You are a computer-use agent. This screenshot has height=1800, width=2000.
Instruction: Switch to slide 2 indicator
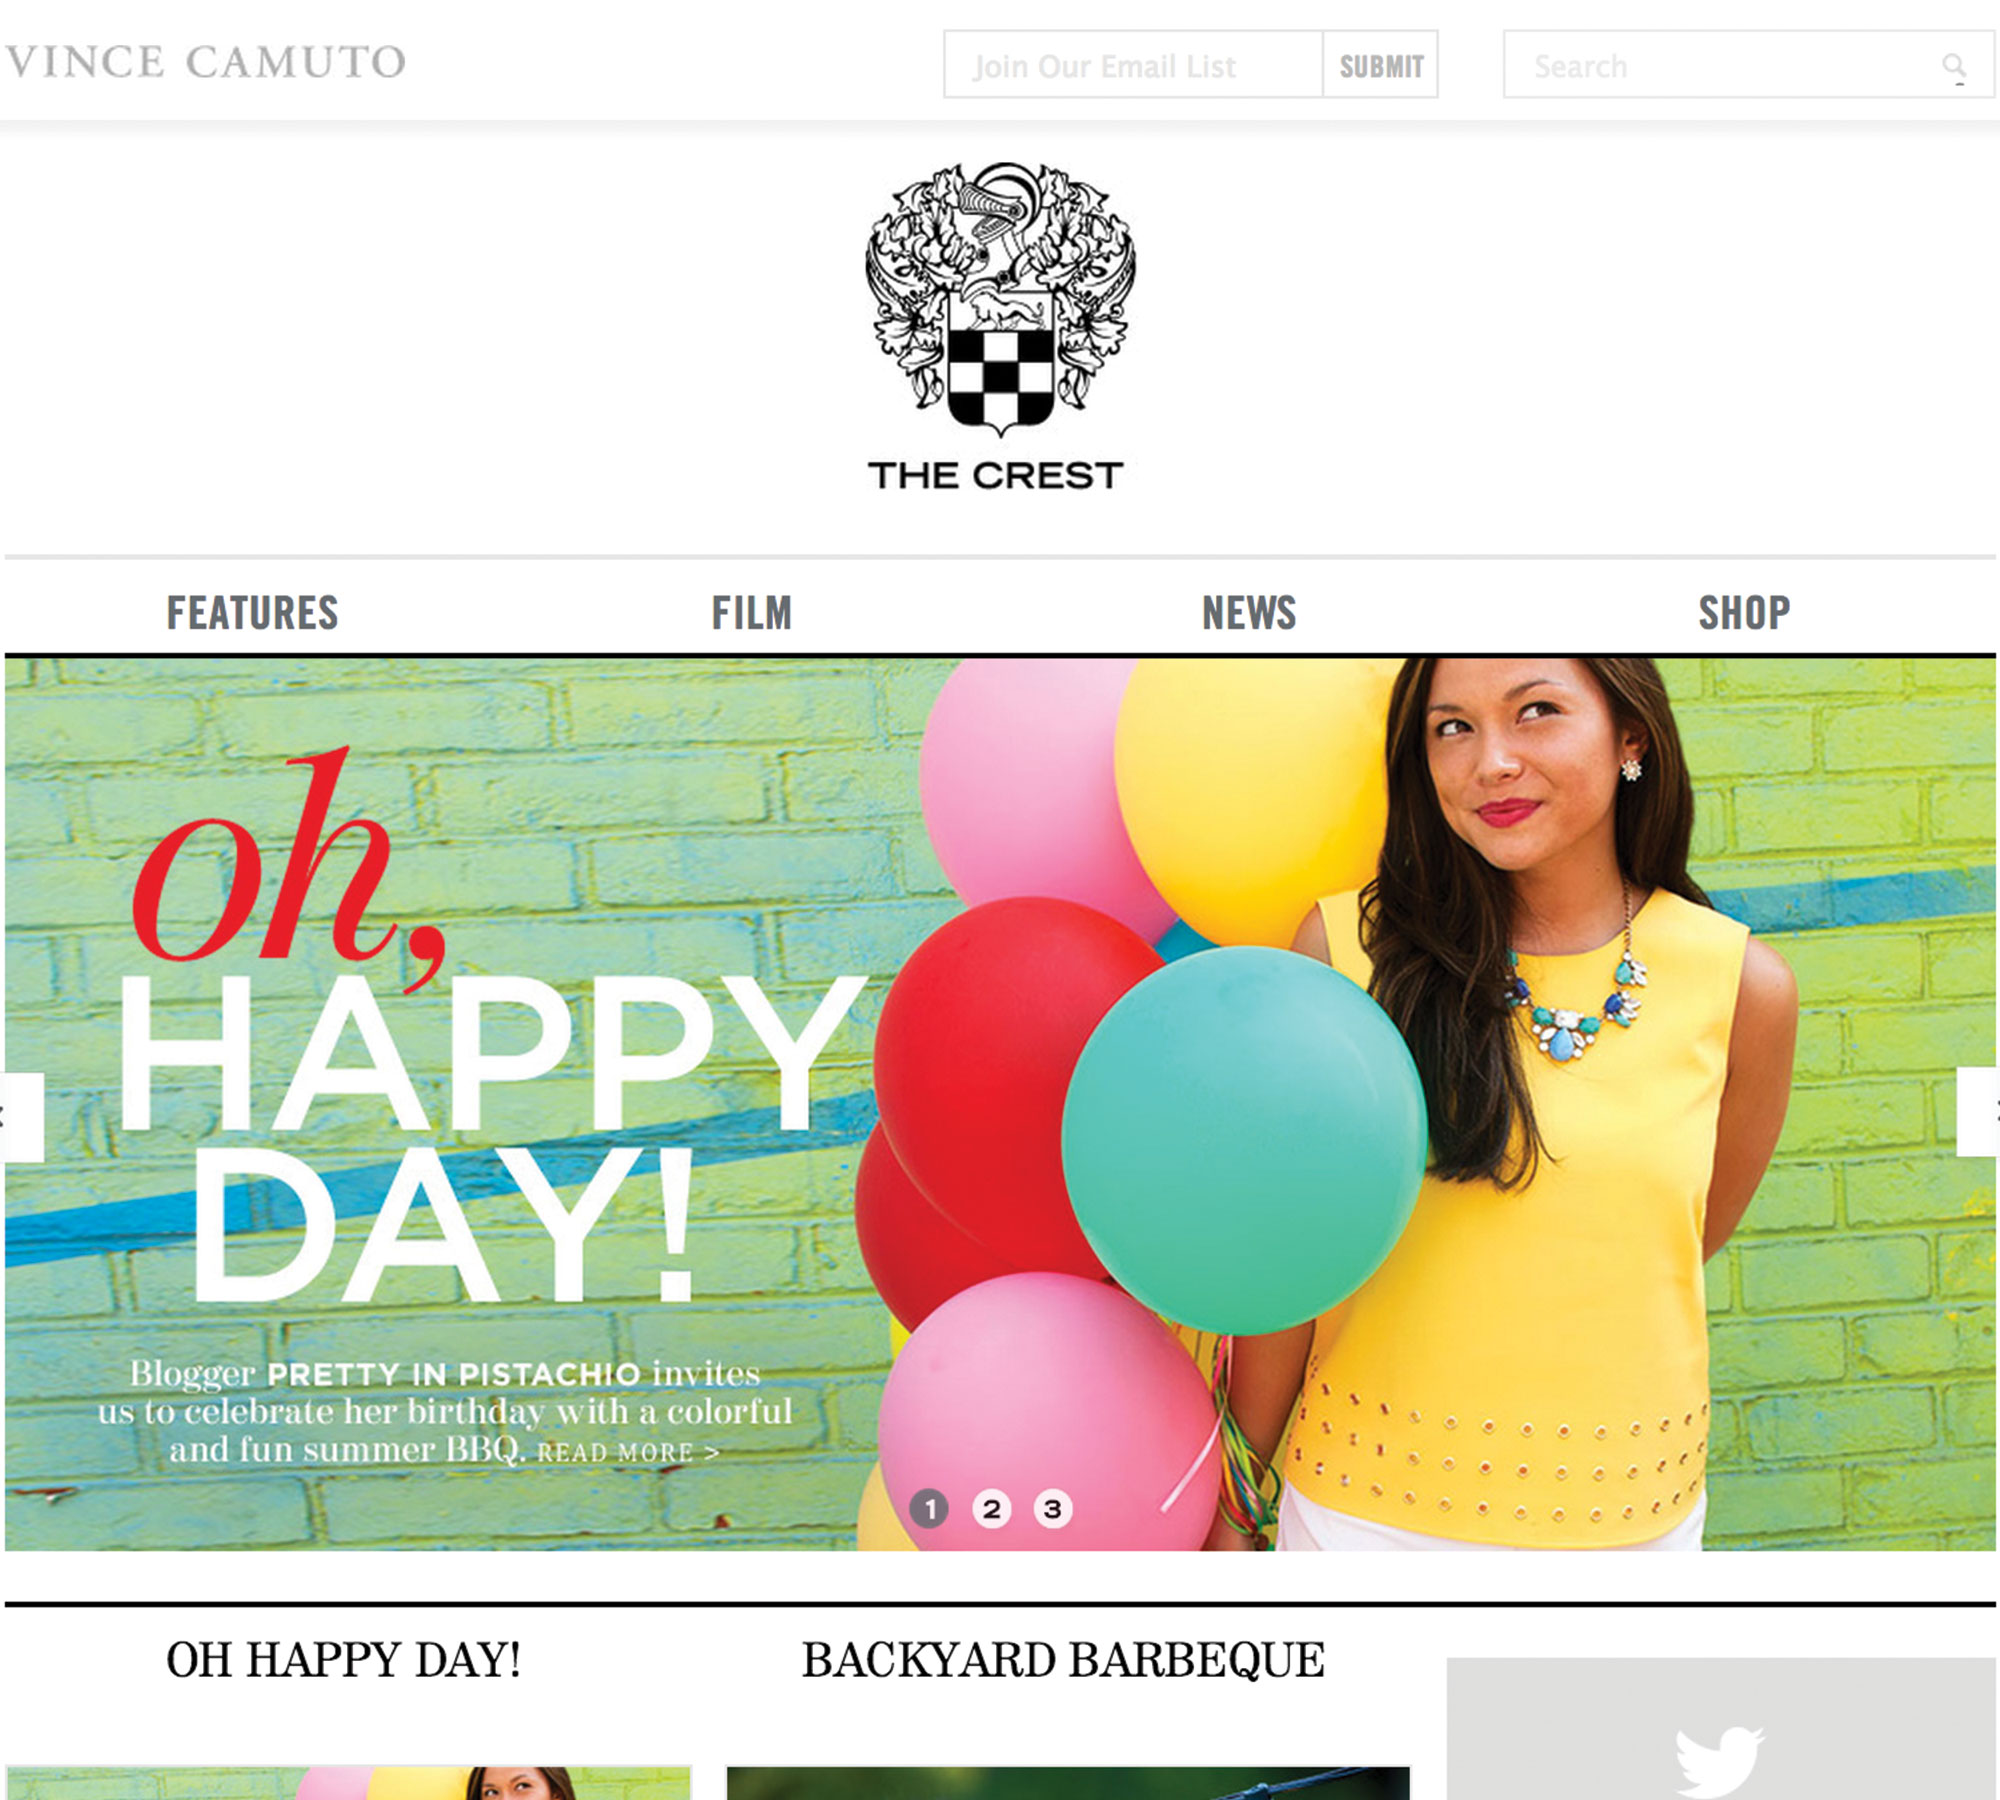[x=991, y=1508]
